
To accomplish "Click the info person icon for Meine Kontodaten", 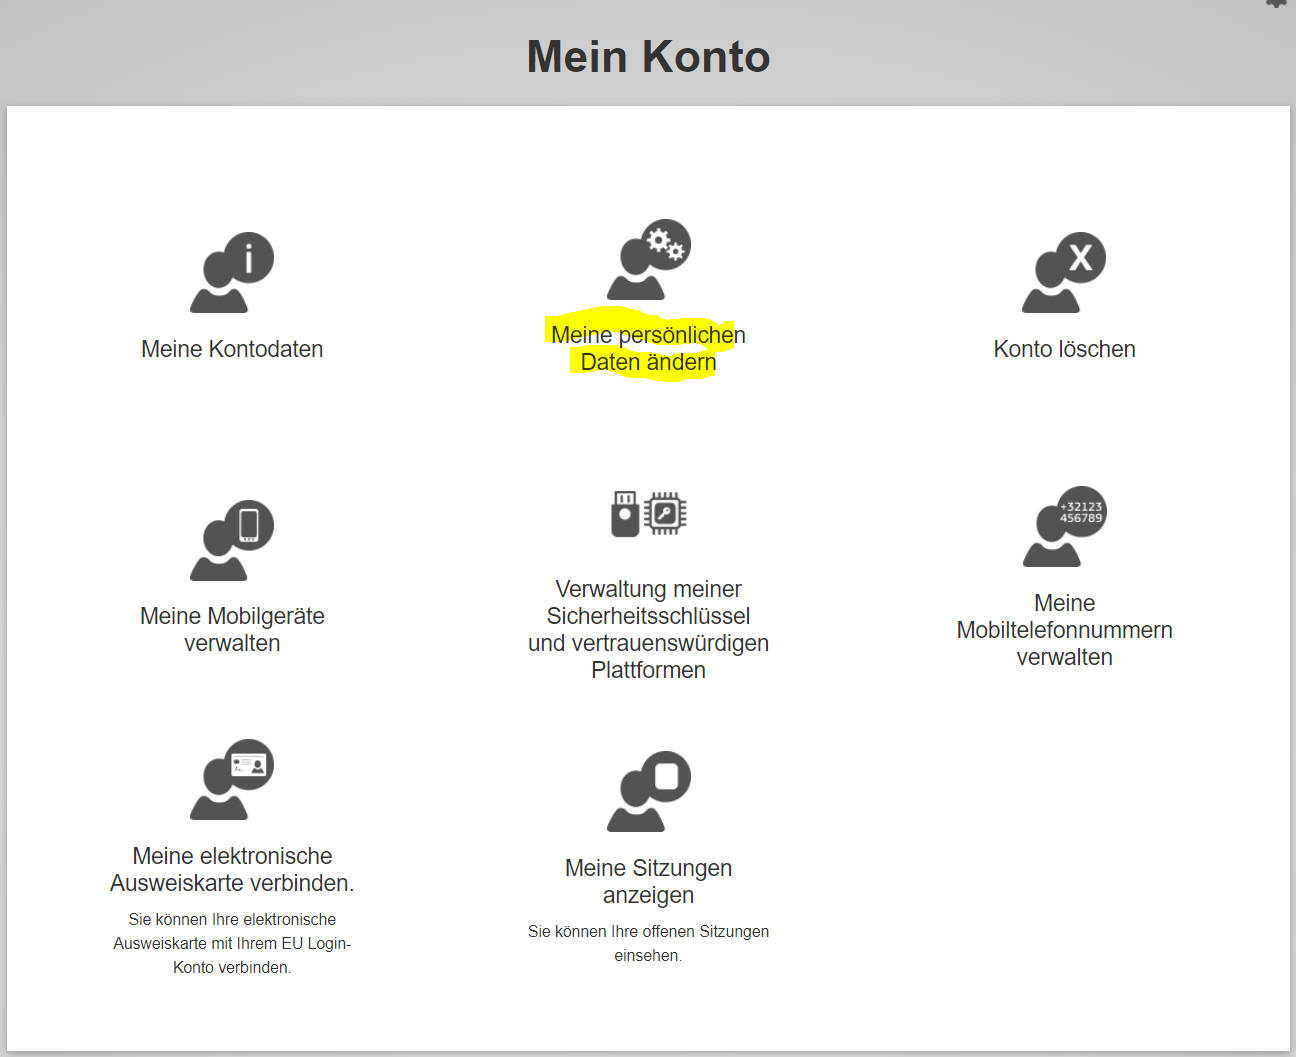I will pos(232,273).
